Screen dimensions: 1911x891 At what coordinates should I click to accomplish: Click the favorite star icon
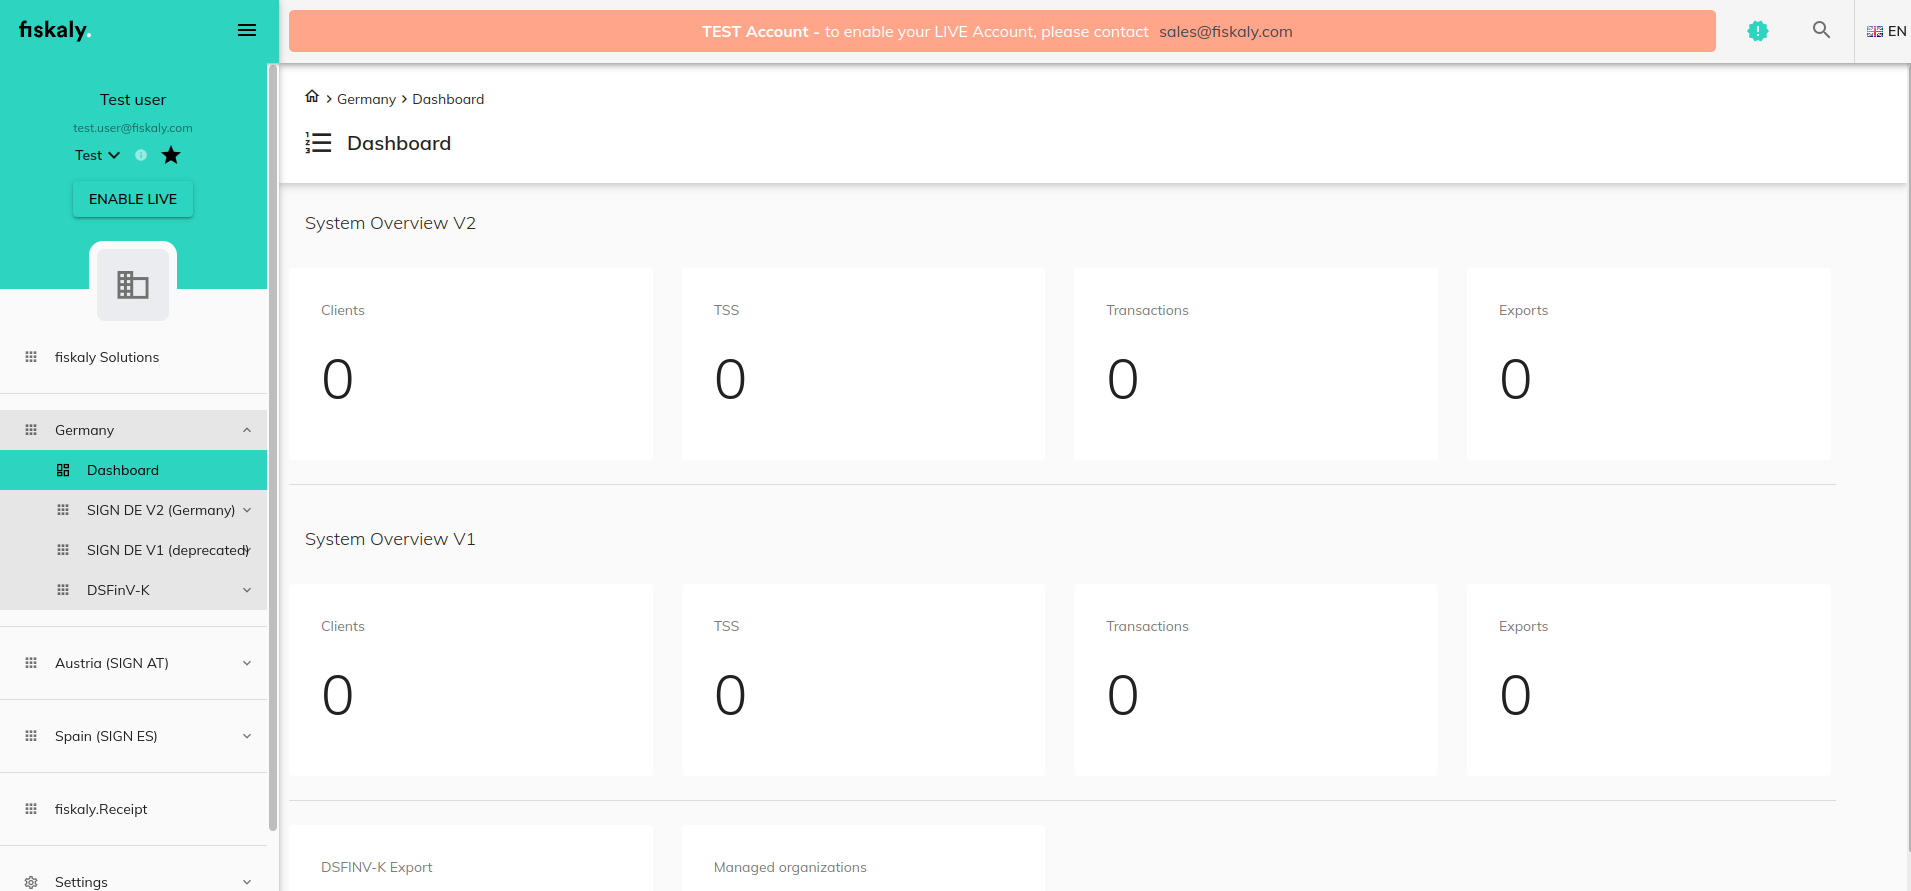click(x=171, y=155)
